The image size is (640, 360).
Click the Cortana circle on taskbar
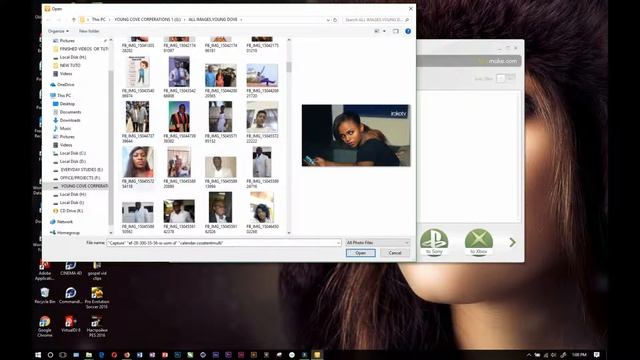pyautogui.click(x=50, y=355)
